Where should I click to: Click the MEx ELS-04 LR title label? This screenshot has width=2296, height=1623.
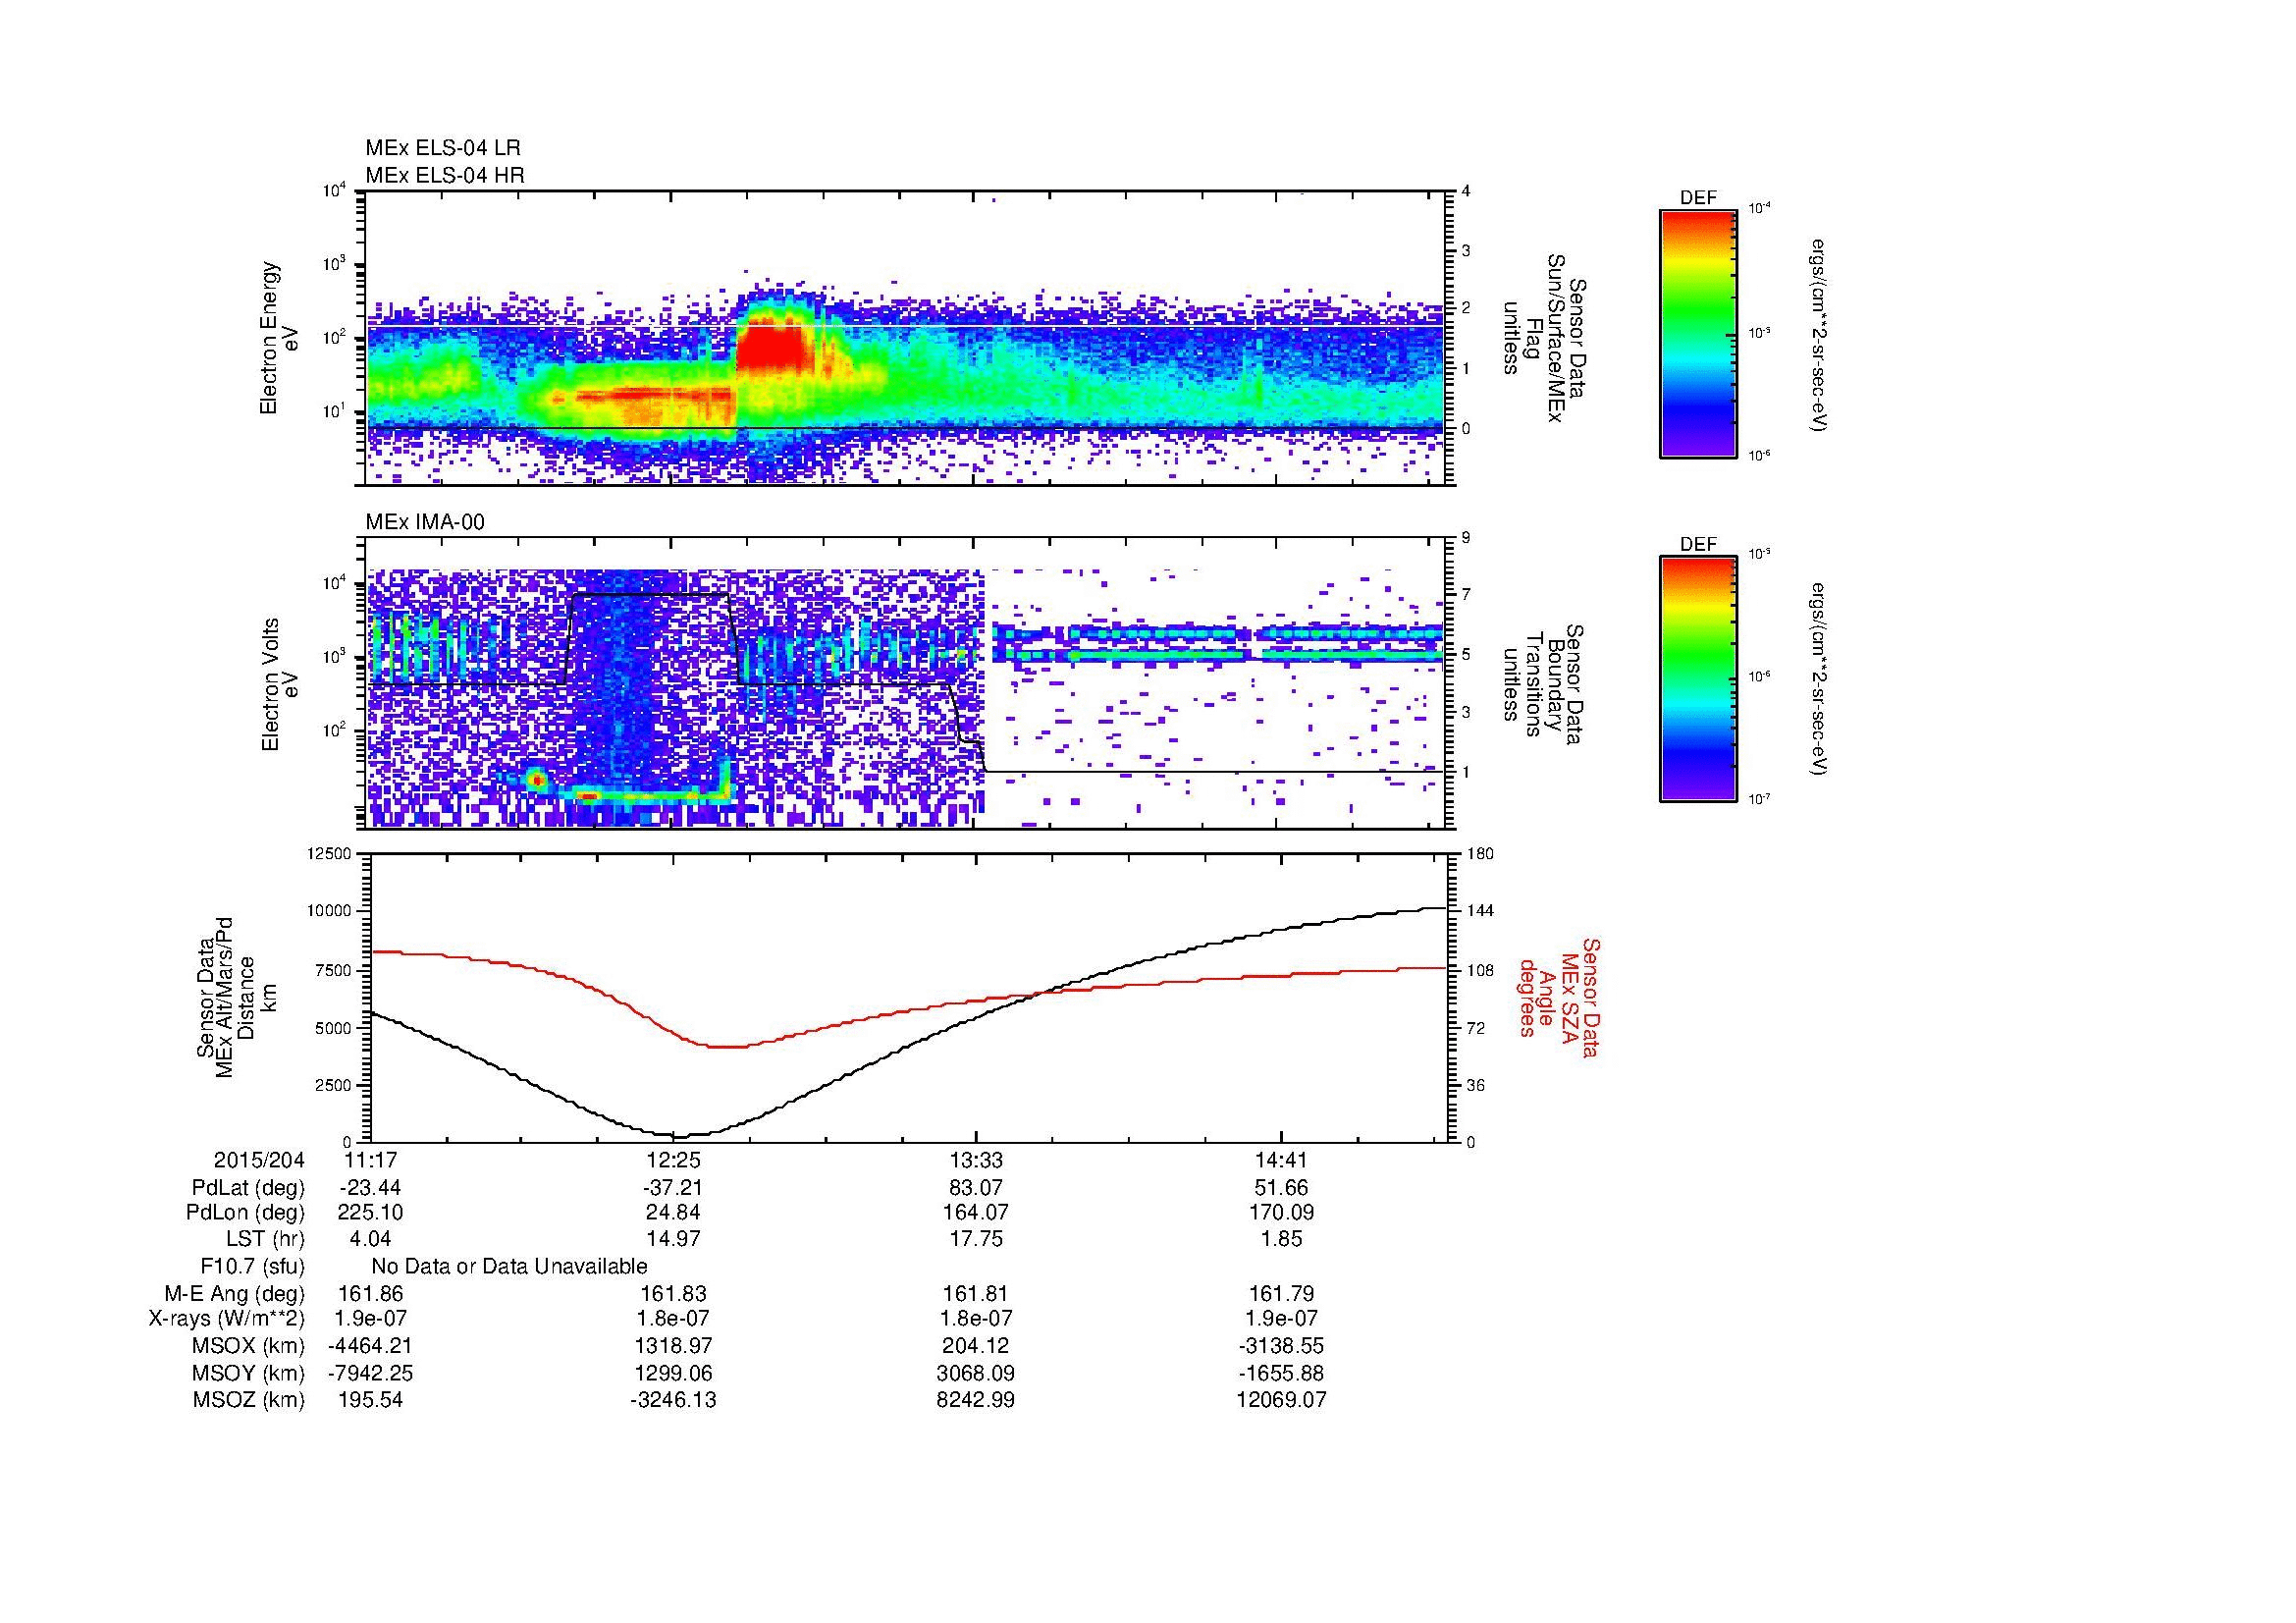pyautogui.click(x=443, y=148)
